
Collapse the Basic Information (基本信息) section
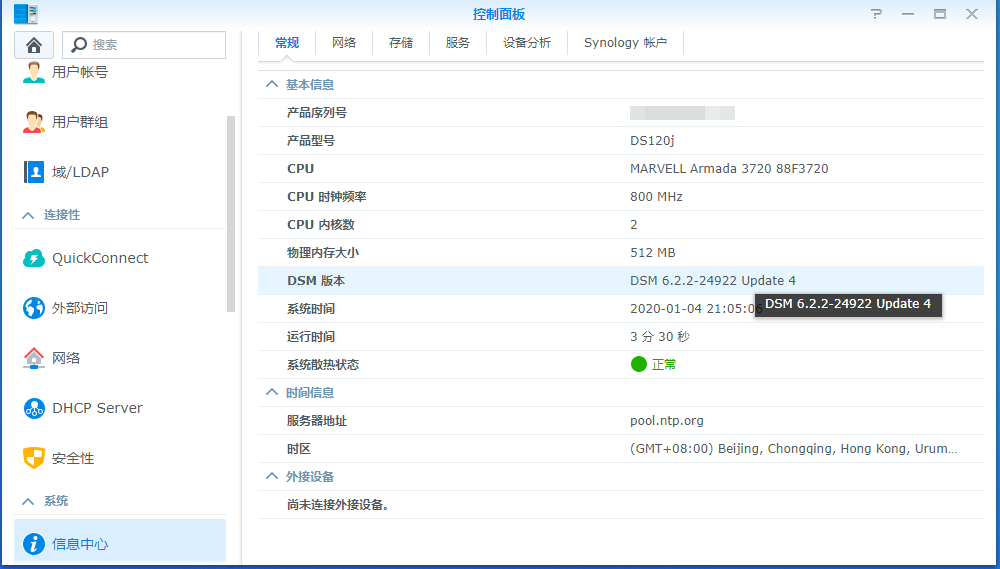coord(271,85)
